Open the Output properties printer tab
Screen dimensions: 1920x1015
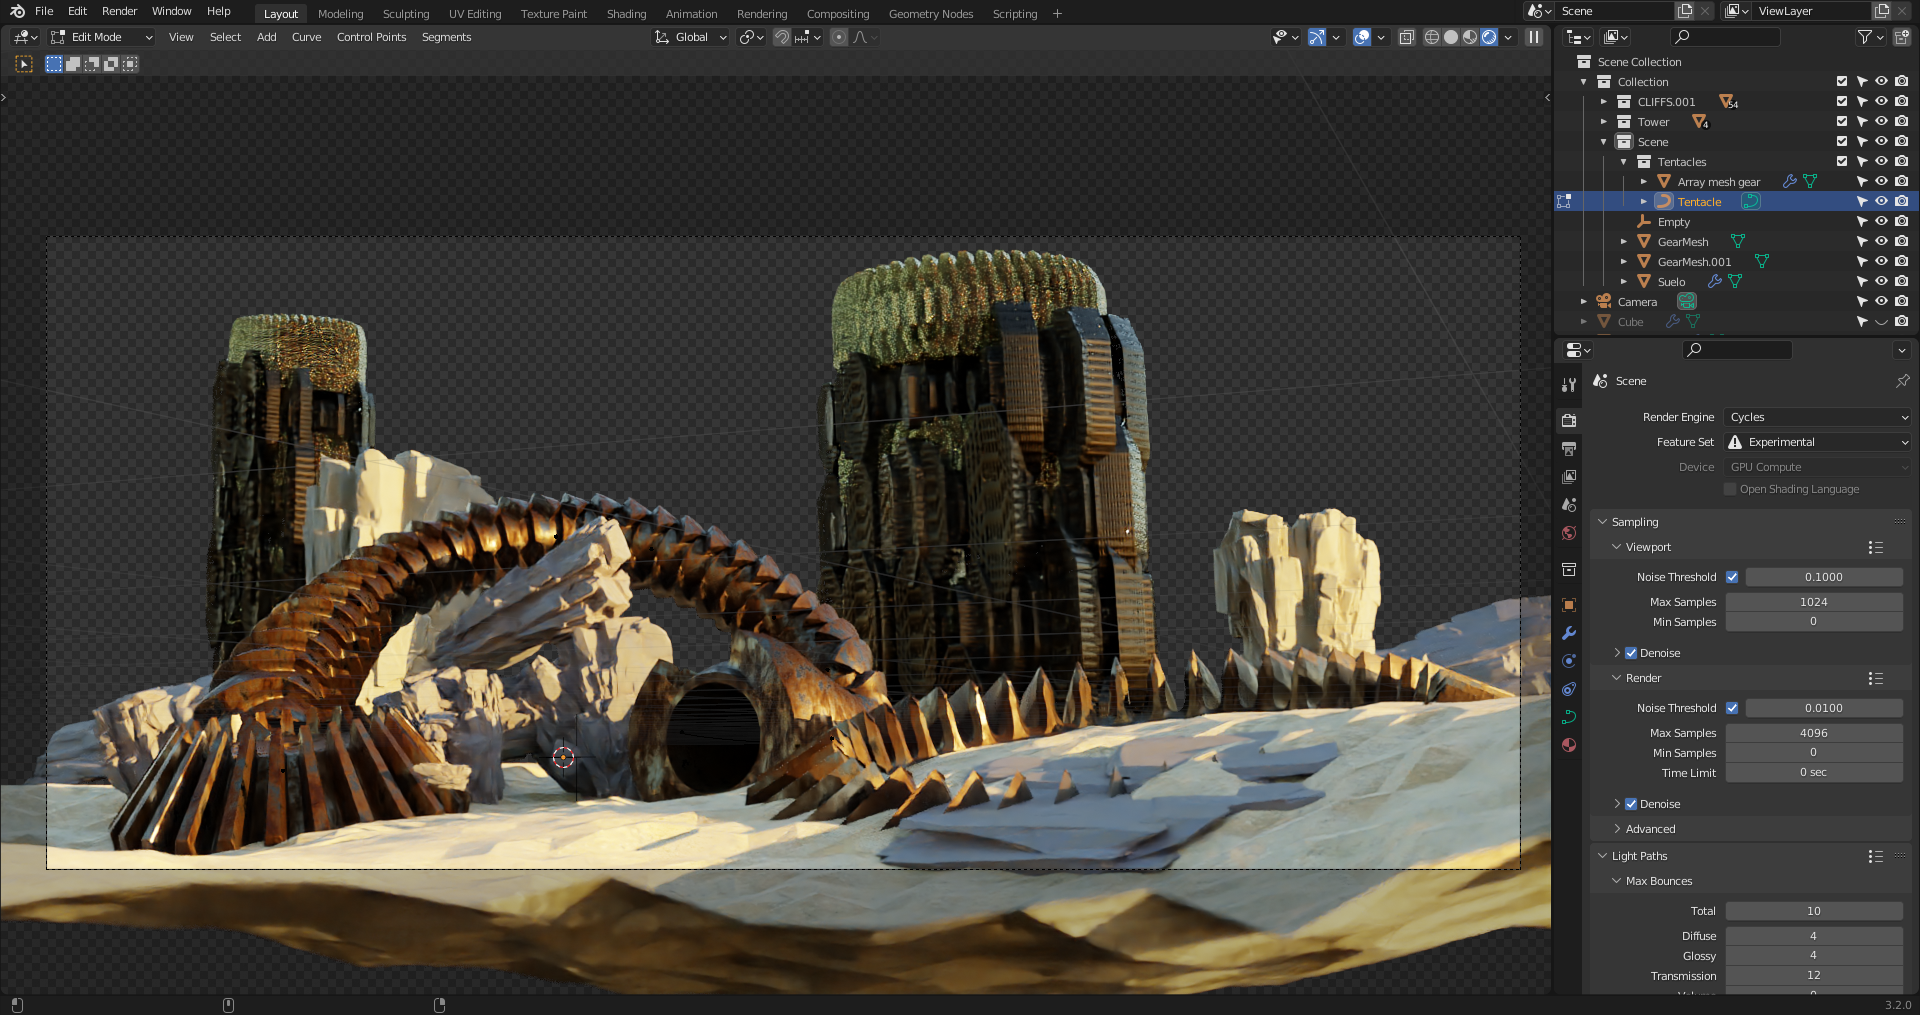click(1568, 449)
